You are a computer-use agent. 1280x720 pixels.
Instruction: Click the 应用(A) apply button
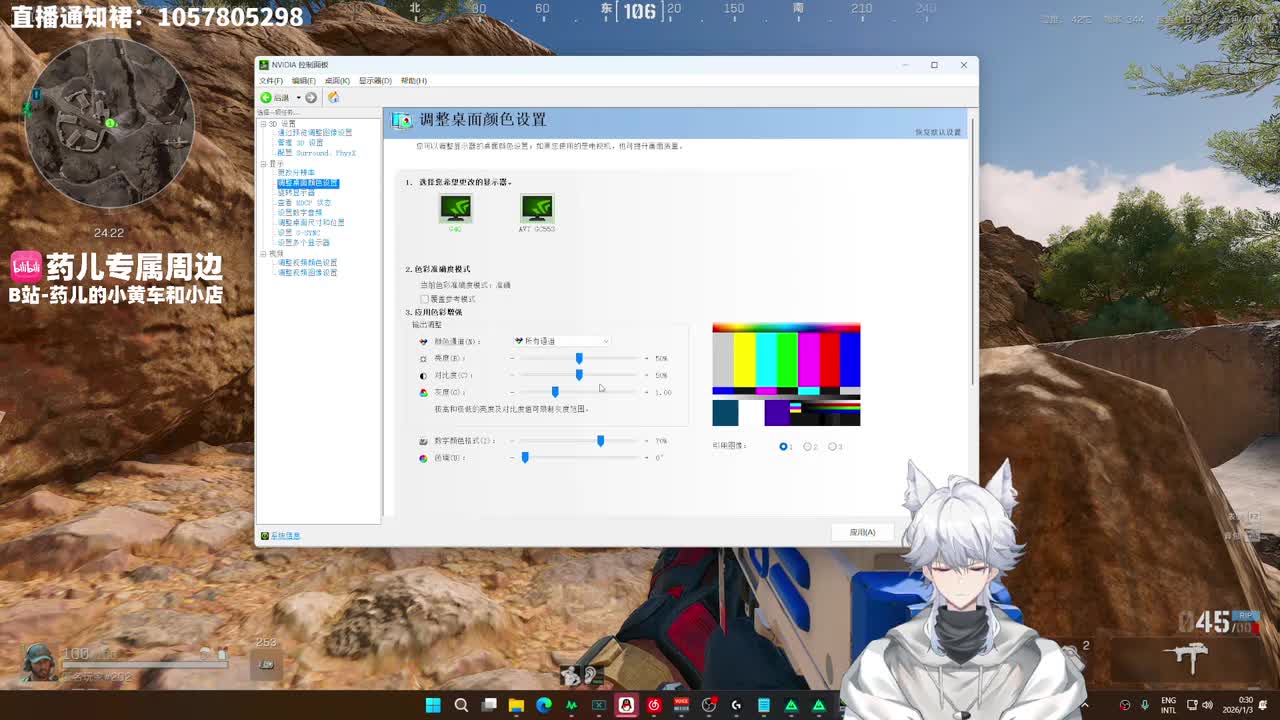click(862, 532)
